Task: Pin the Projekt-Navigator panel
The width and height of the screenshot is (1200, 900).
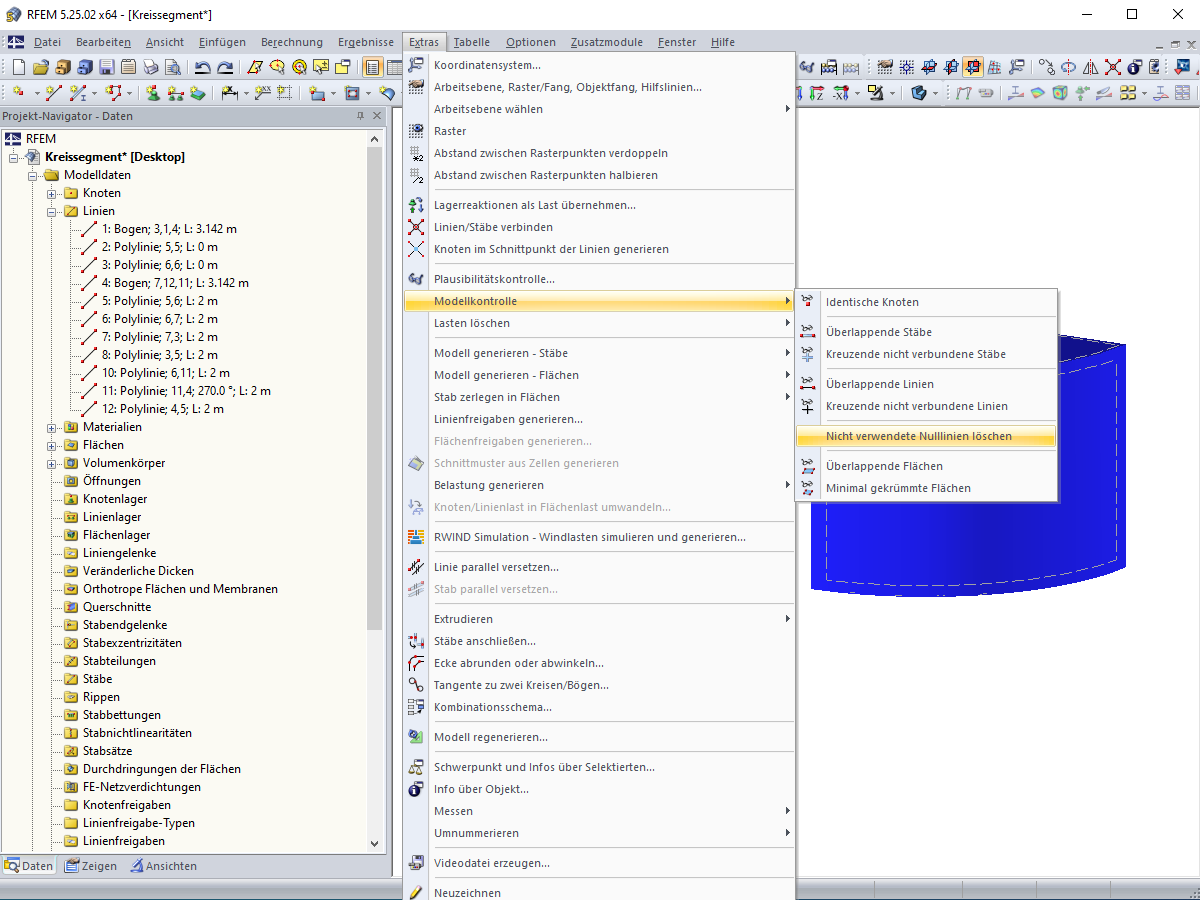Action: (361, 116)
